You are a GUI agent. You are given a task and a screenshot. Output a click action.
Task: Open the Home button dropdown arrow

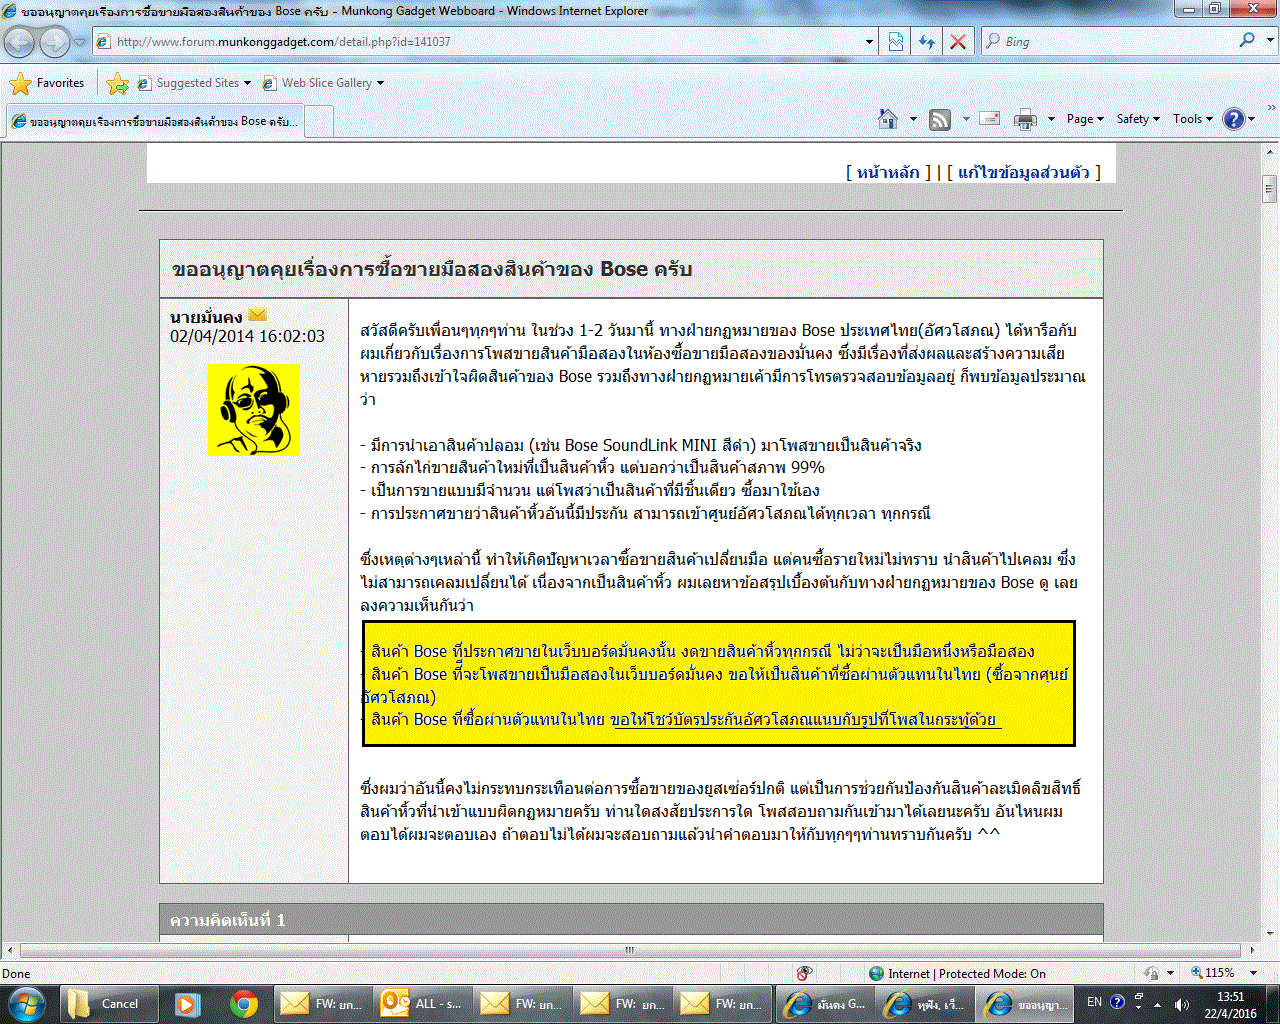pos(913,119)
